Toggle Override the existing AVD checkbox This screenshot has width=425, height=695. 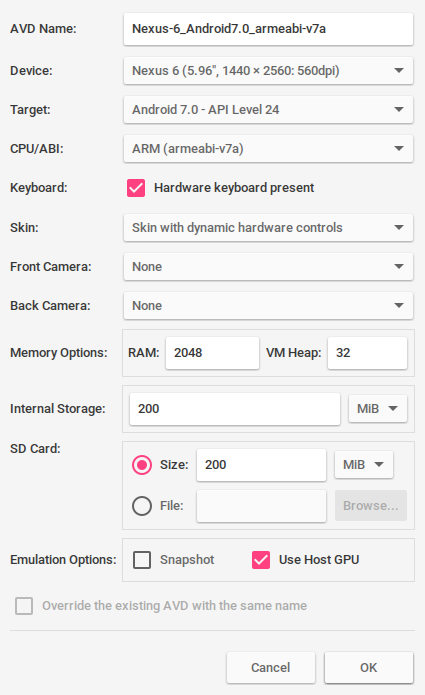pyautogui.click(x=24, y=606)
